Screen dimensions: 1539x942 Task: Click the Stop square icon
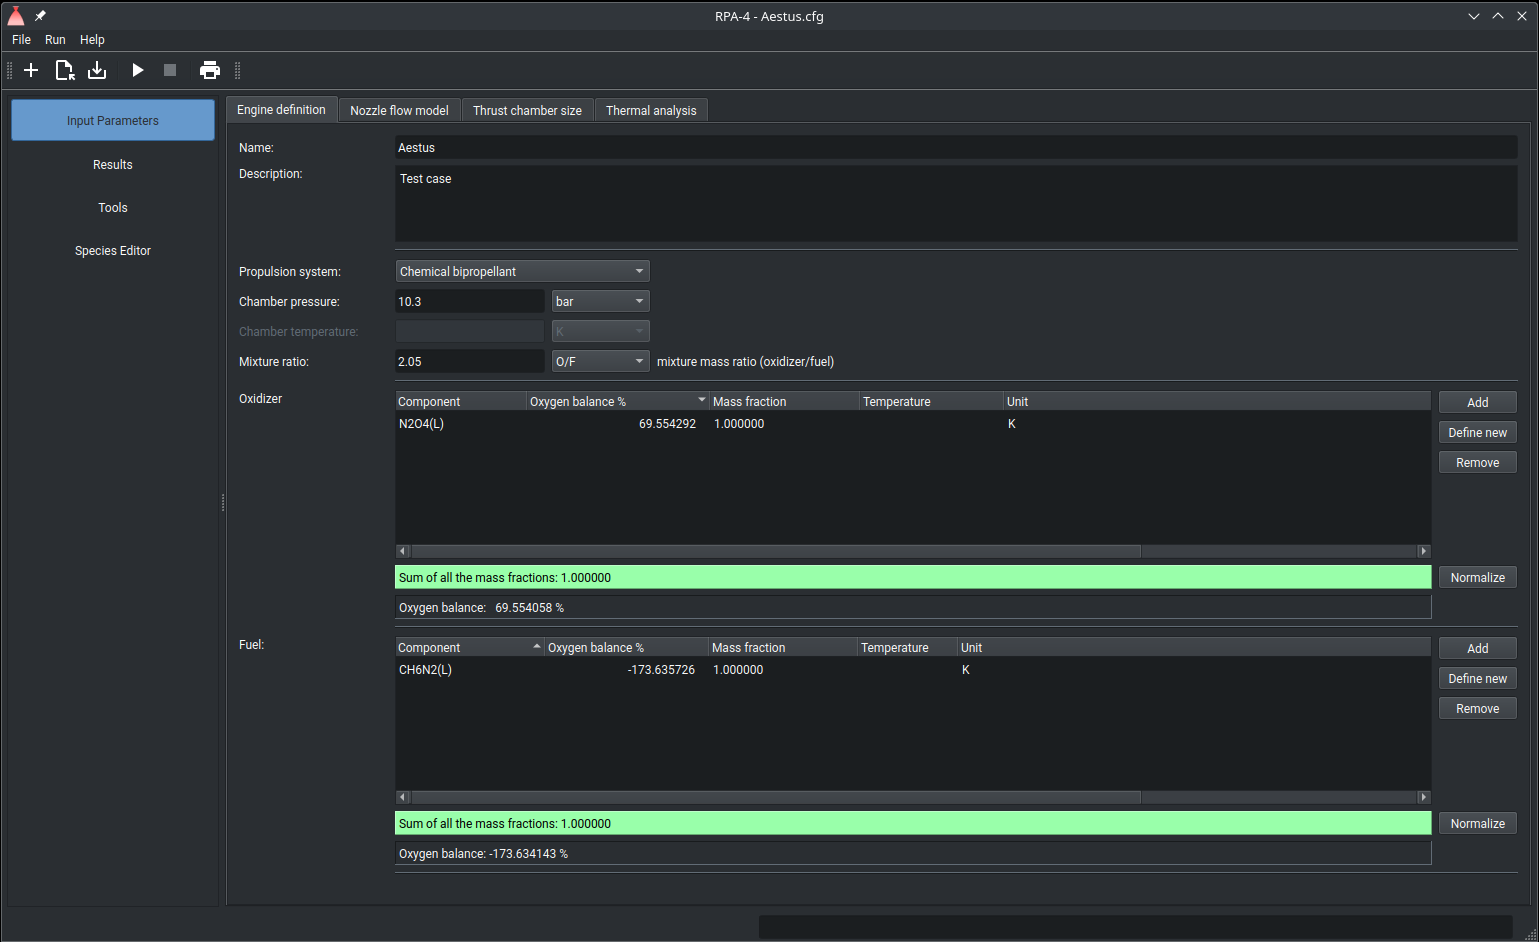click(x=170, y=70)
